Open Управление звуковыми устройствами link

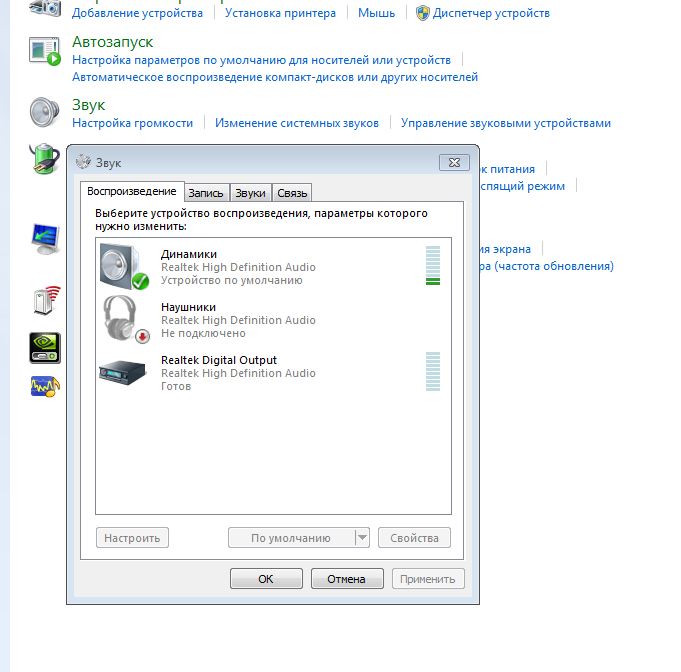click(x=506, y=123)
